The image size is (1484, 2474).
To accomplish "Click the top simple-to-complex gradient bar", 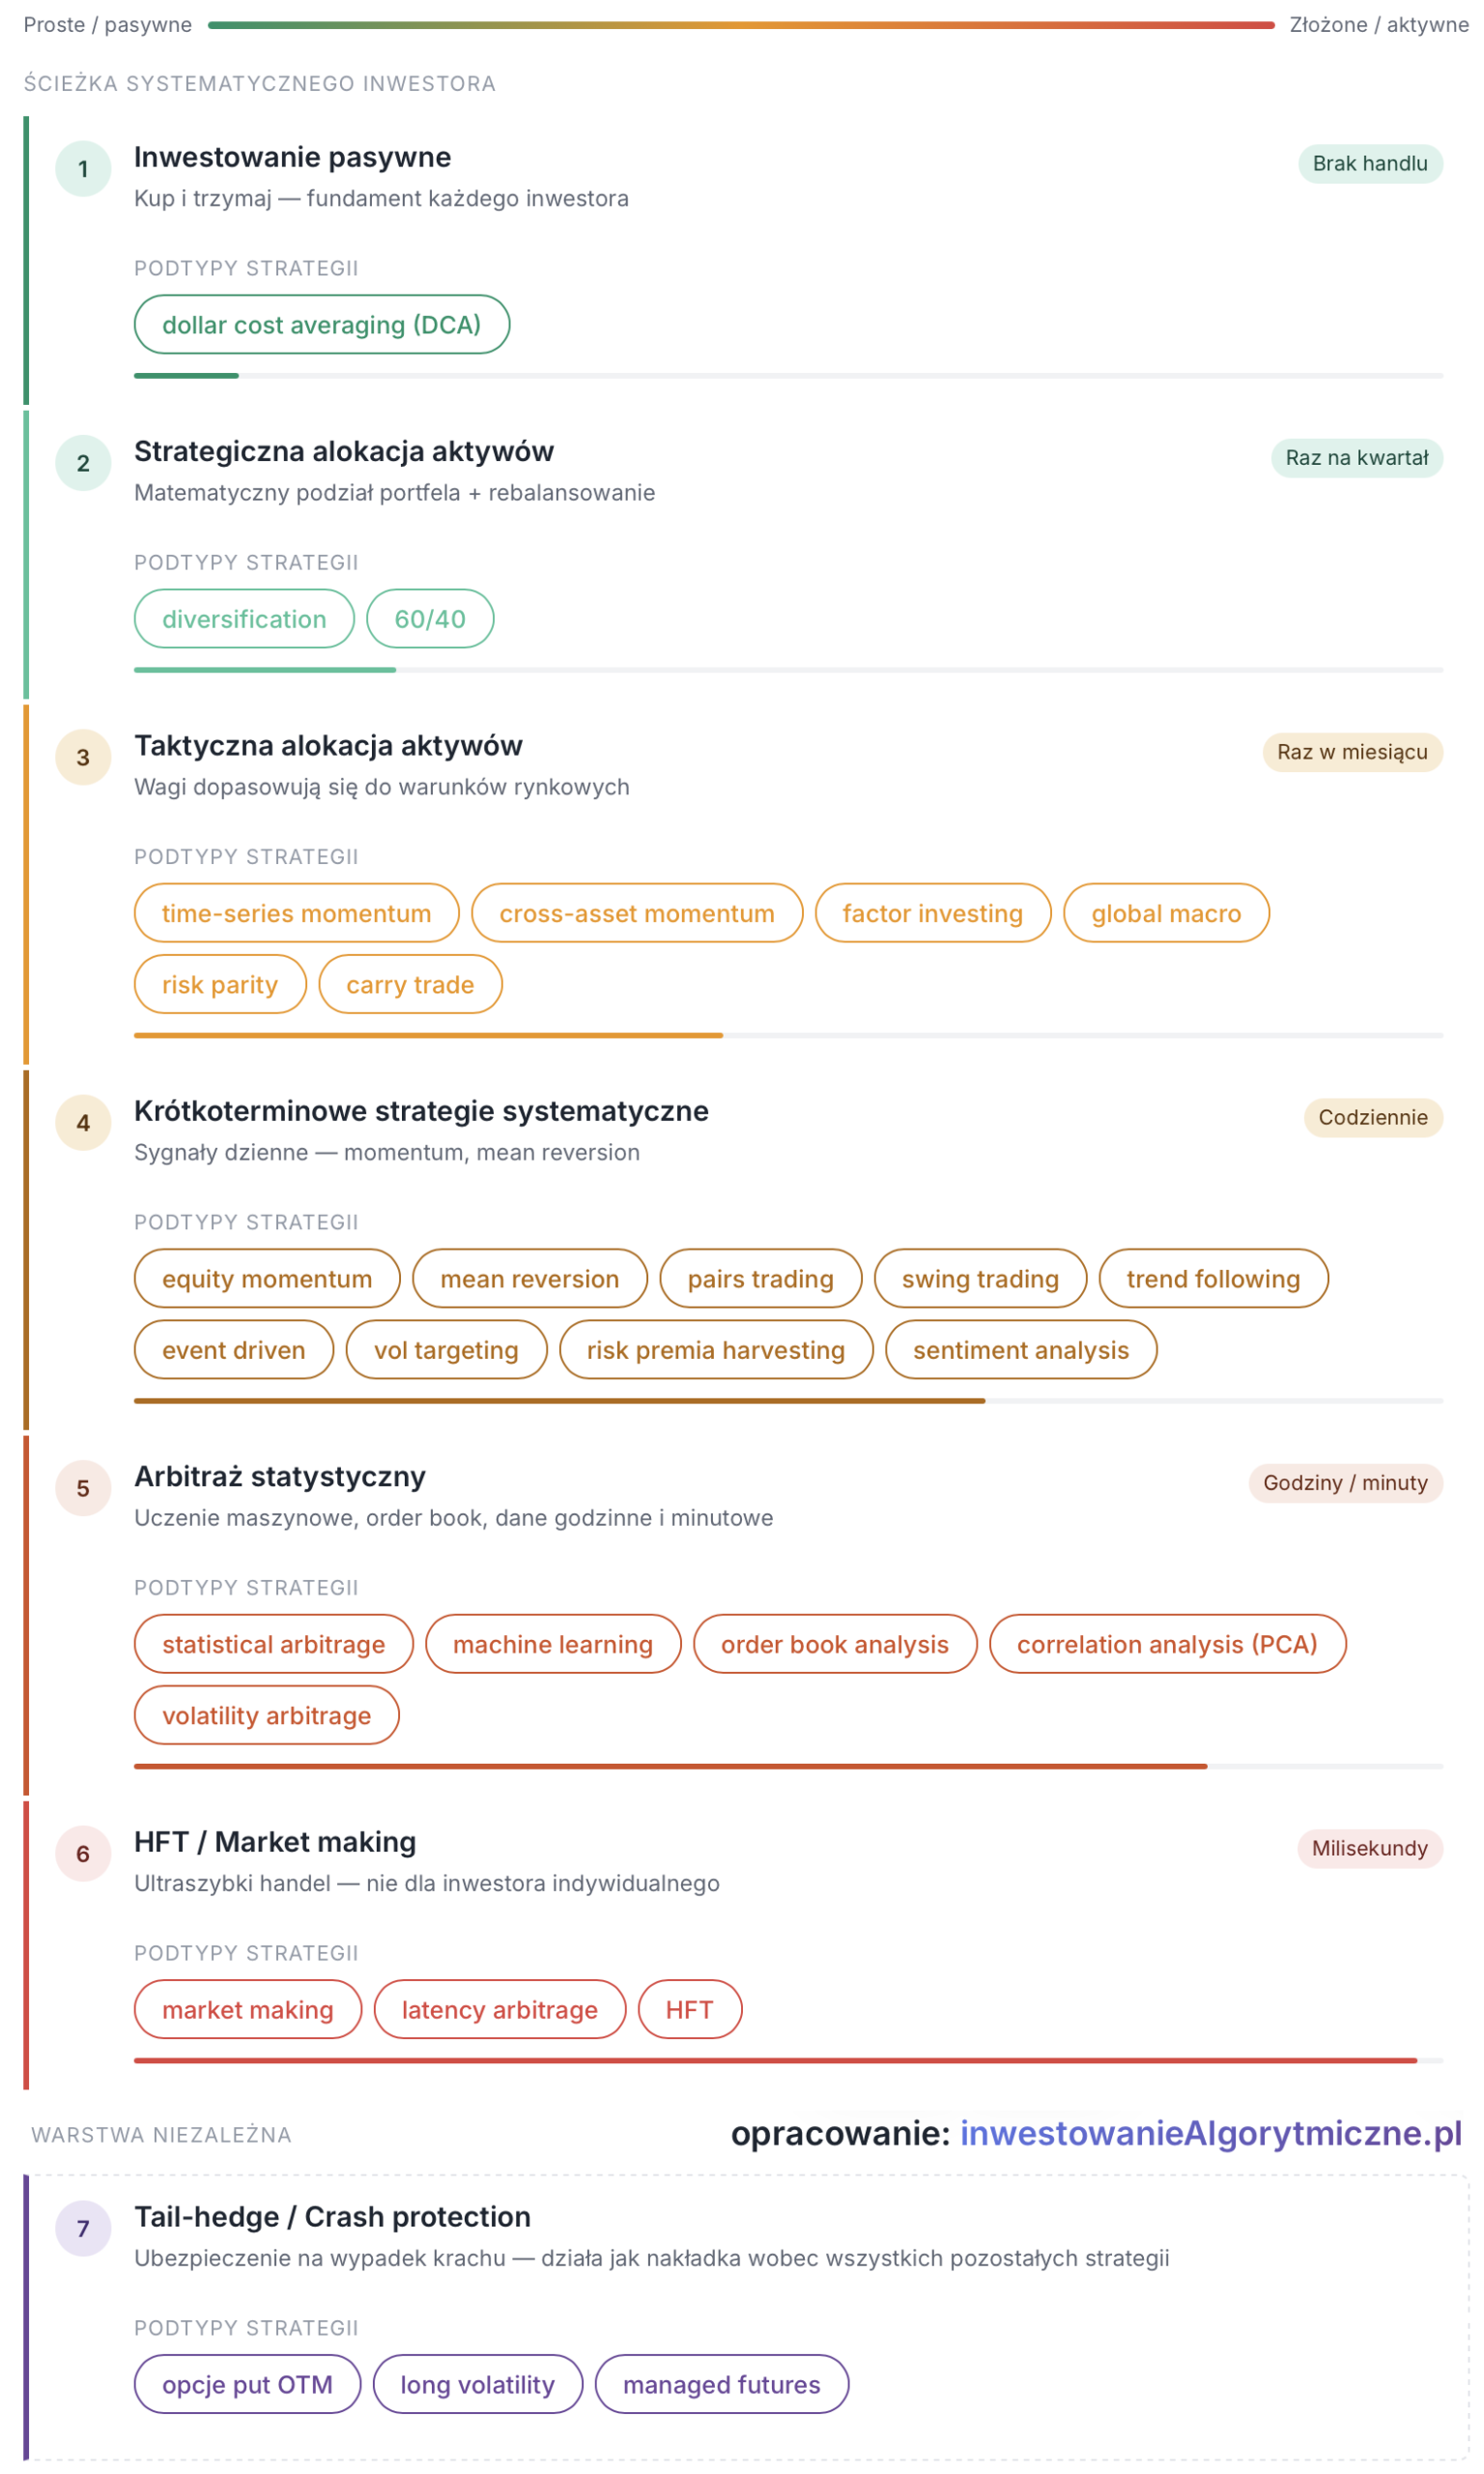I will 741,25.
